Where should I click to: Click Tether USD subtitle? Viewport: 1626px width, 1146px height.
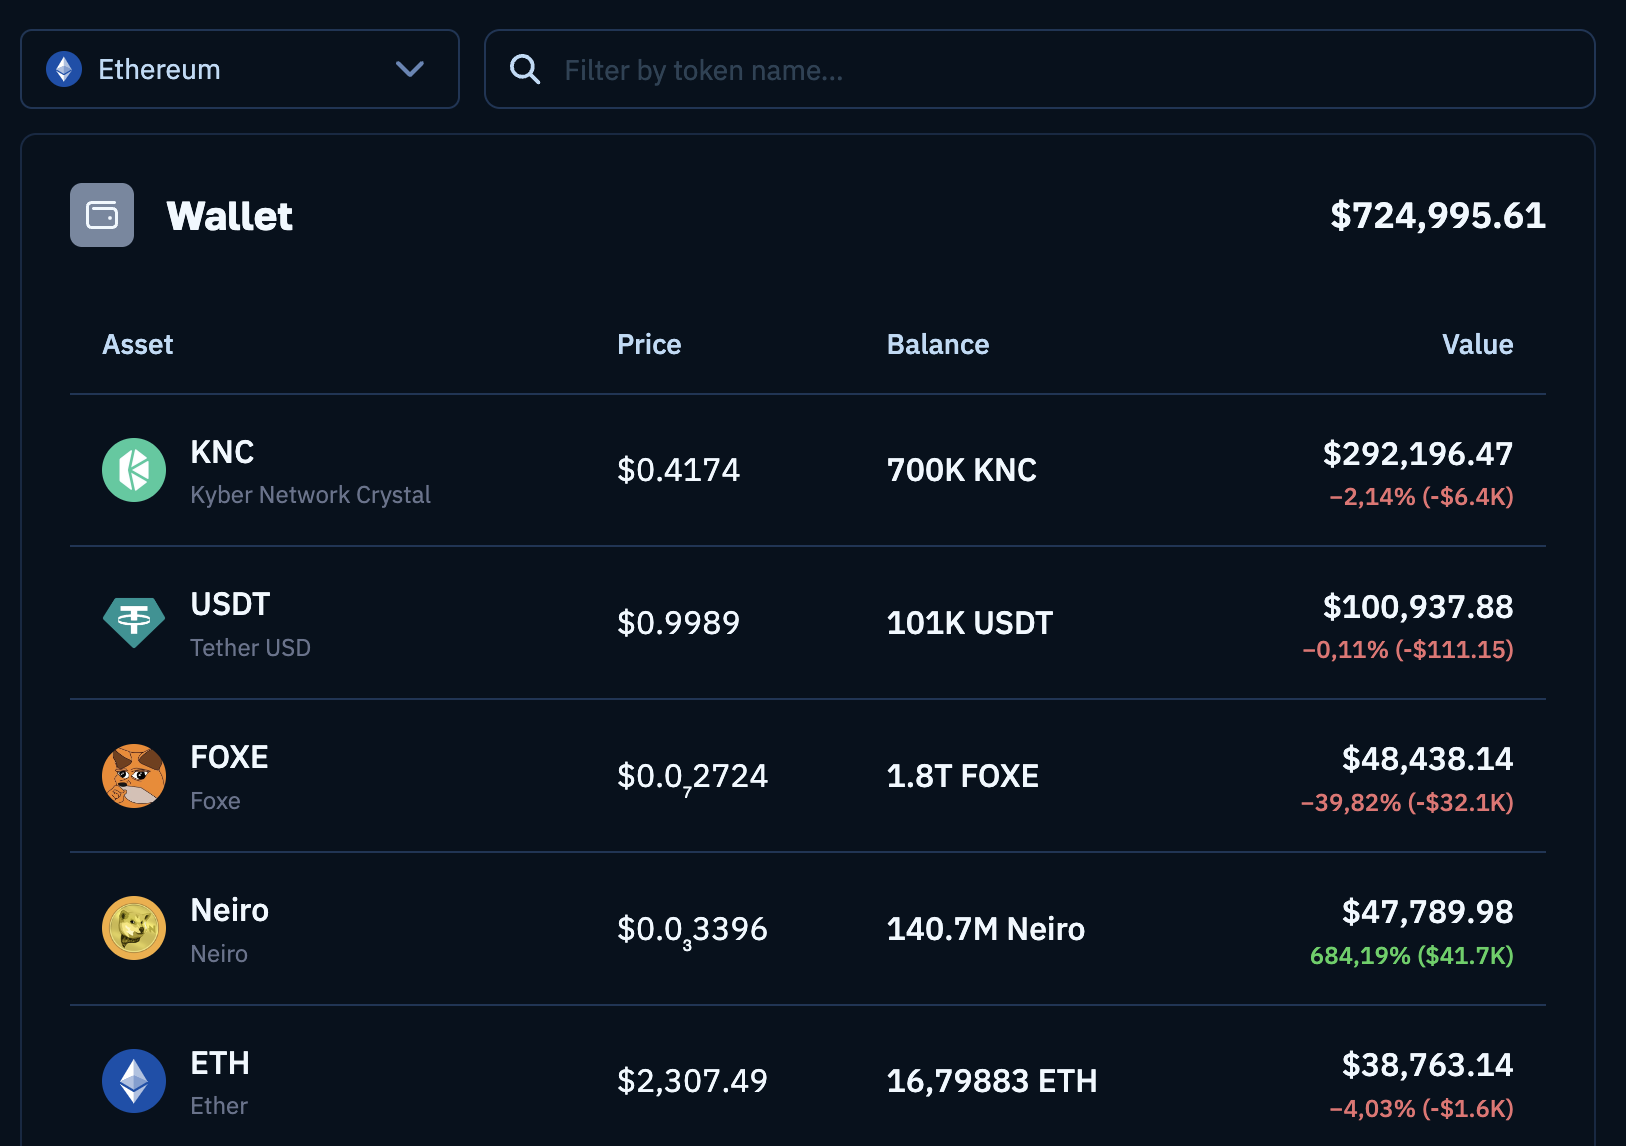click(x=250, y=648)
